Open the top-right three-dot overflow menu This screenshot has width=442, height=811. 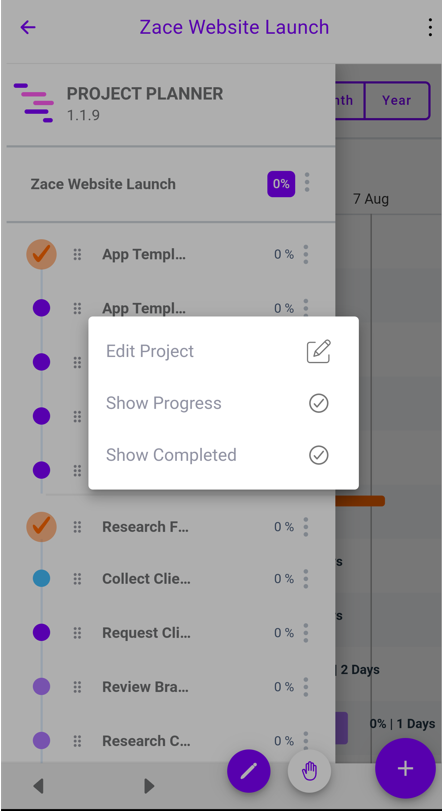pos(430,27)
